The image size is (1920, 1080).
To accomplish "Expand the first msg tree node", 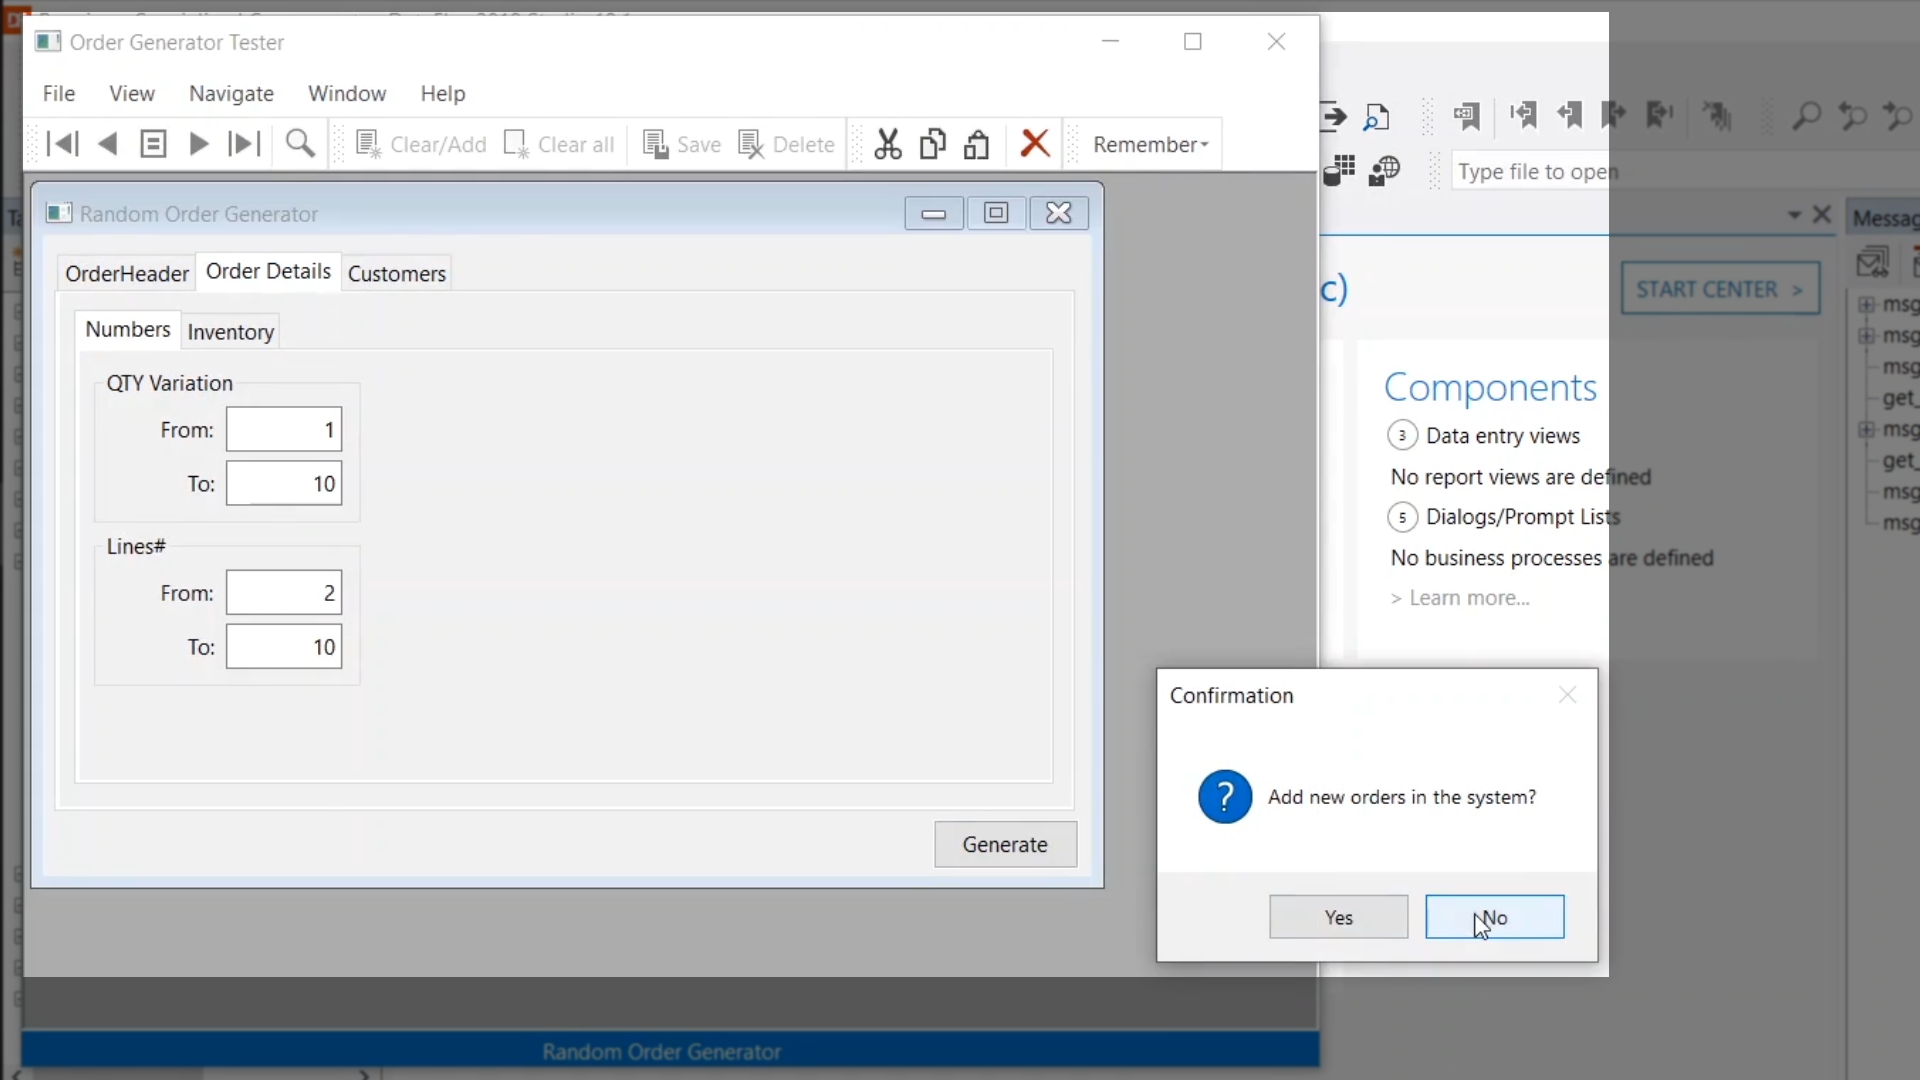I will tap(1866, 305).
